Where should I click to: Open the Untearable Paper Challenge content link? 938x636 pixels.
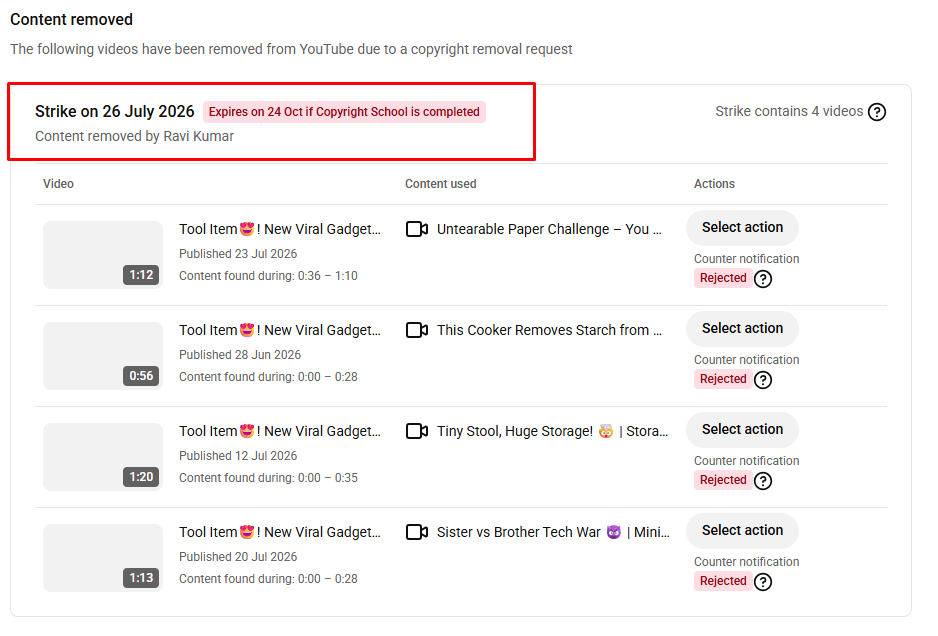(549, 229)
